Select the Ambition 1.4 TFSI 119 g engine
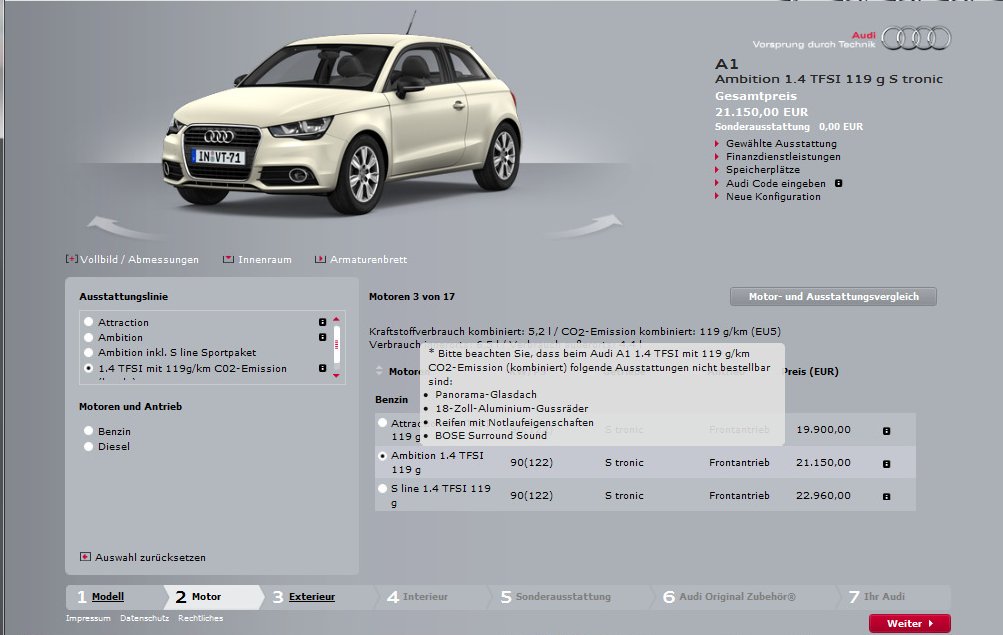This screenshot has width=1003, height=635. tap(383, 456)
